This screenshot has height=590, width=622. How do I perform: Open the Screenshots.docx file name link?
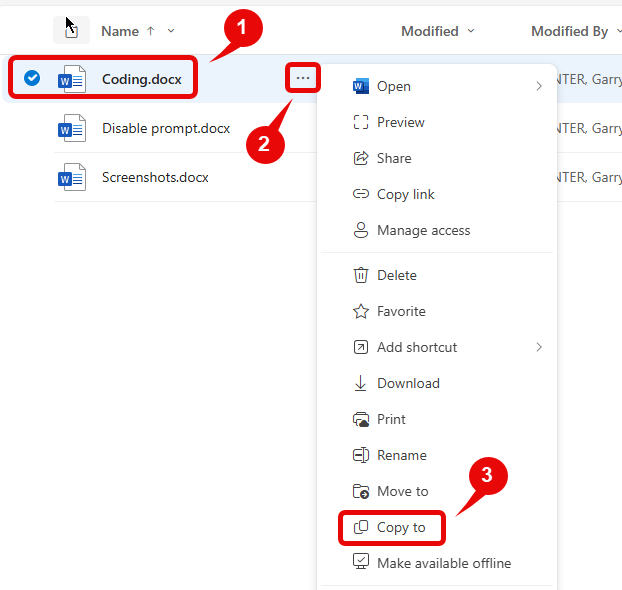155,178
